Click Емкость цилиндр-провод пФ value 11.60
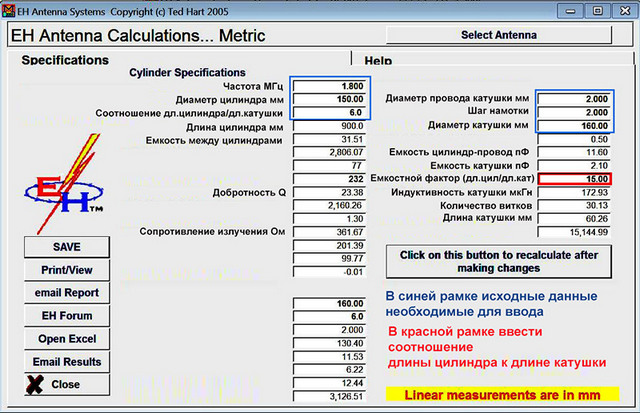Screen dimensions: 640x413 pos(574,152)
